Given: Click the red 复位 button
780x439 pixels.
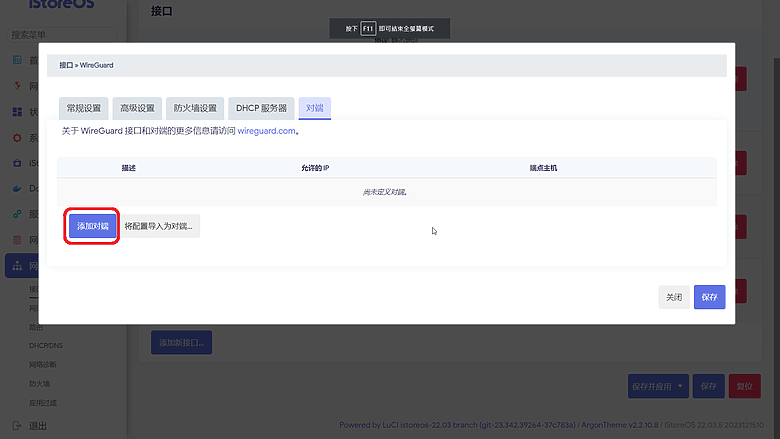Looking at the screenshot, I should click(x=745, y=386).
